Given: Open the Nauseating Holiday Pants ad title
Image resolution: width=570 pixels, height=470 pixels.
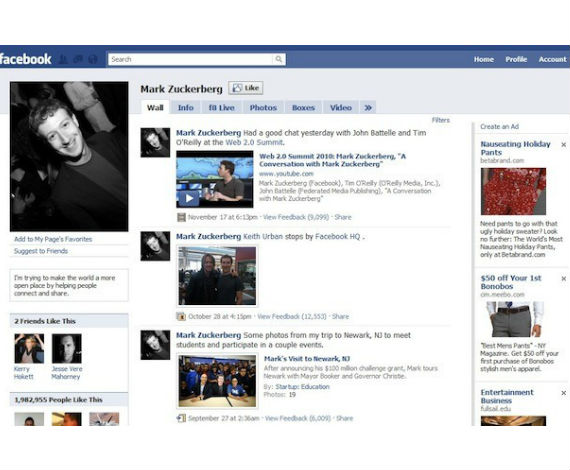Looking at the screenshot, I should 515,148.
